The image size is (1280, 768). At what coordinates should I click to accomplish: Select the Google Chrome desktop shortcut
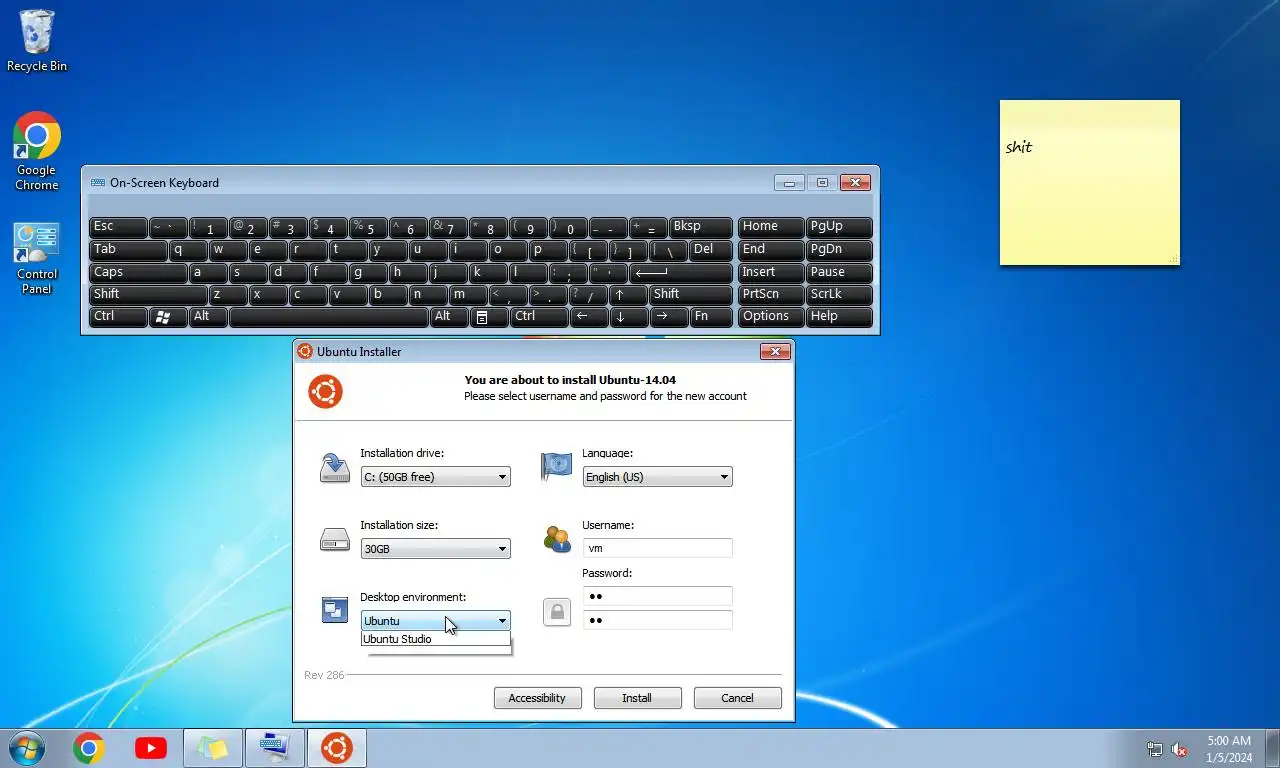(37, 150)
